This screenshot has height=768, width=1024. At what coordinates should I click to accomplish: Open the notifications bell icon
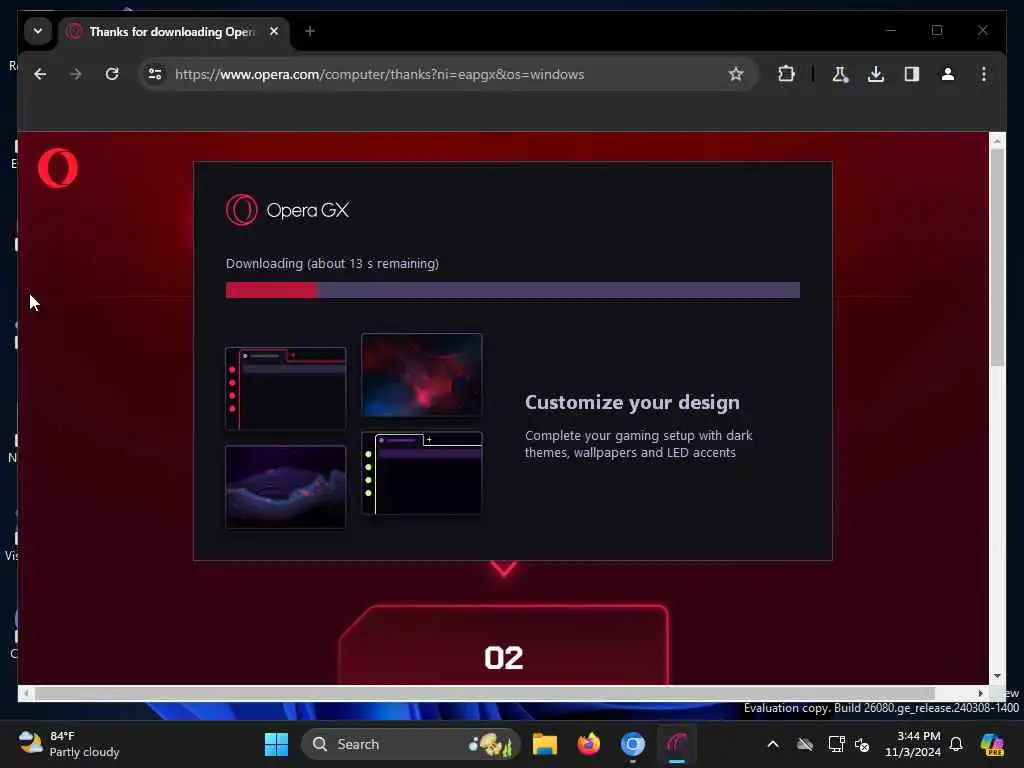tap(956, 744)
